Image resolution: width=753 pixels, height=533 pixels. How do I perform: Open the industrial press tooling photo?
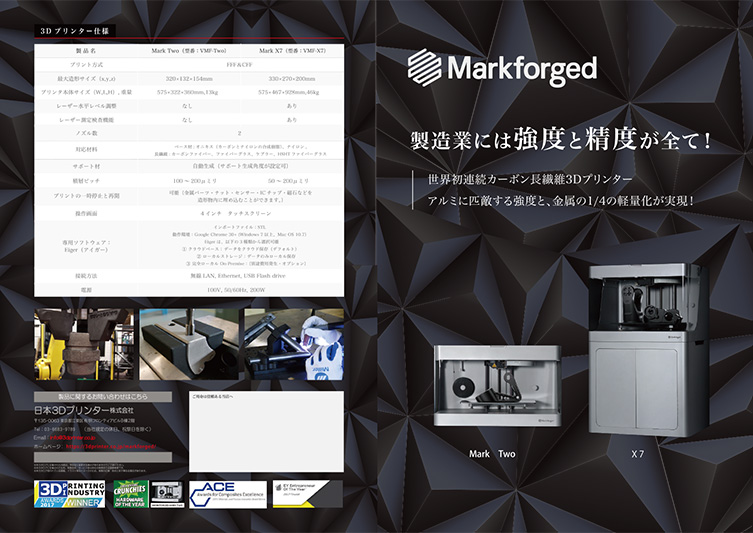click(84, 344)
